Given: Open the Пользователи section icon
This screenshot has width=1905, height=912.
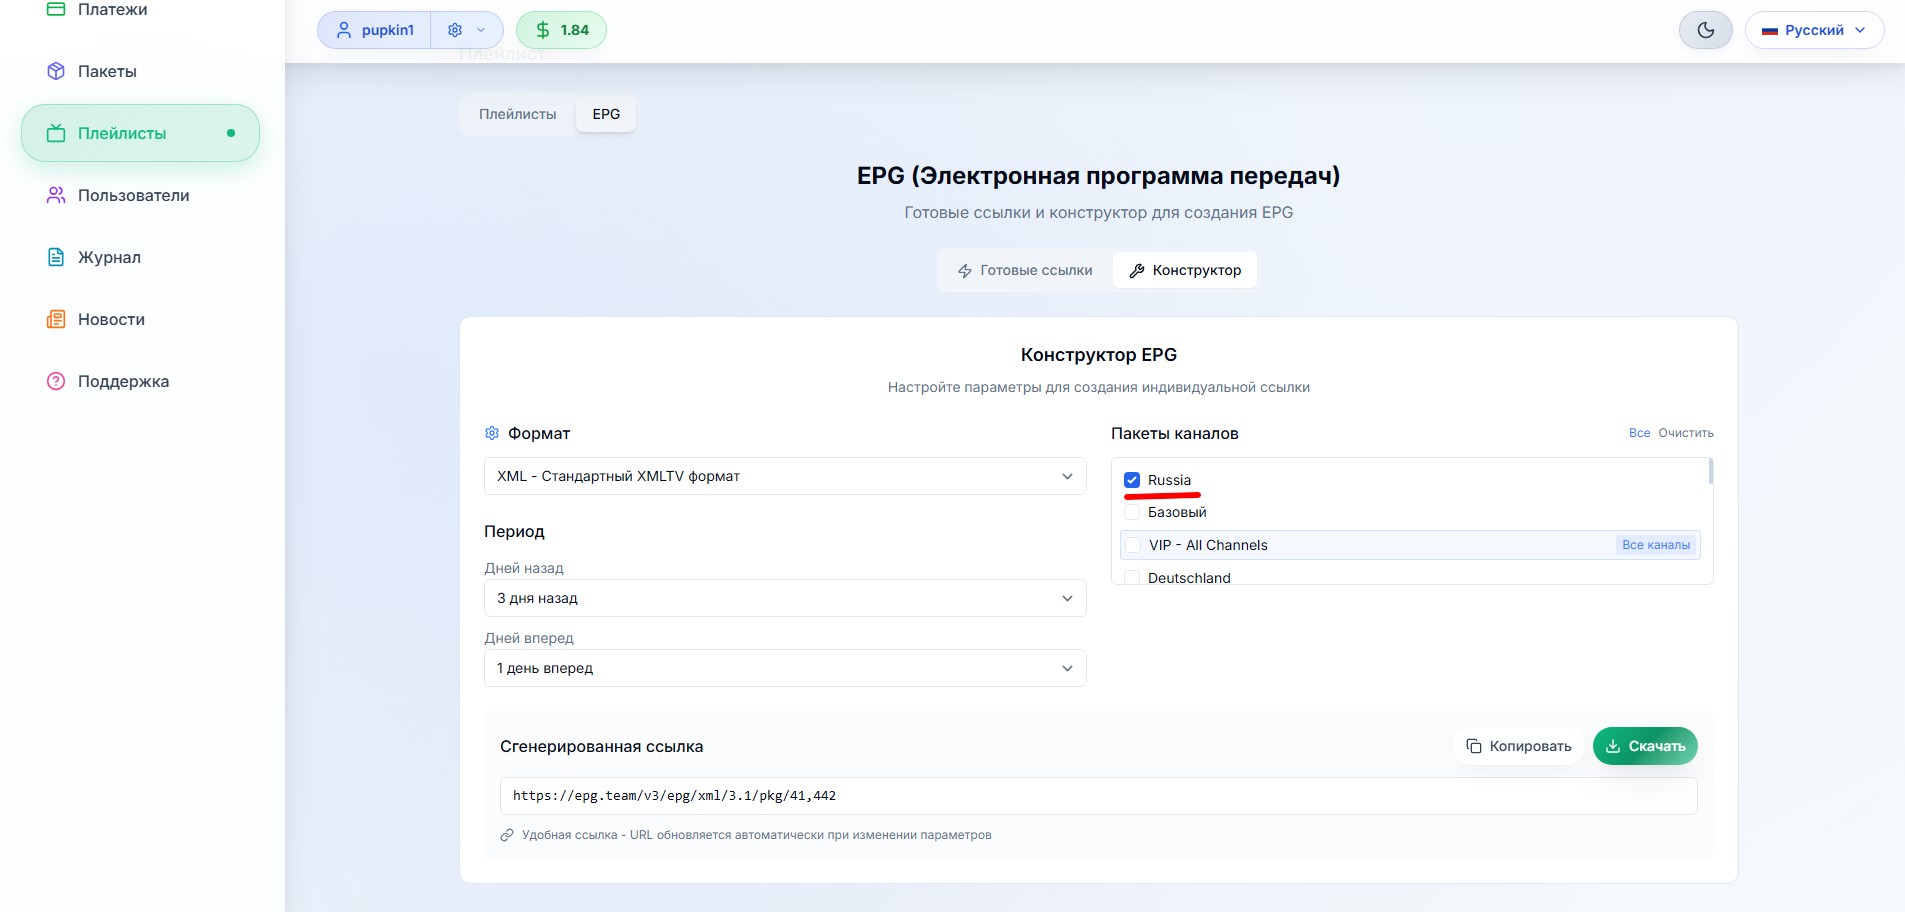Looking at the screenshot, I should pos(57,195).
